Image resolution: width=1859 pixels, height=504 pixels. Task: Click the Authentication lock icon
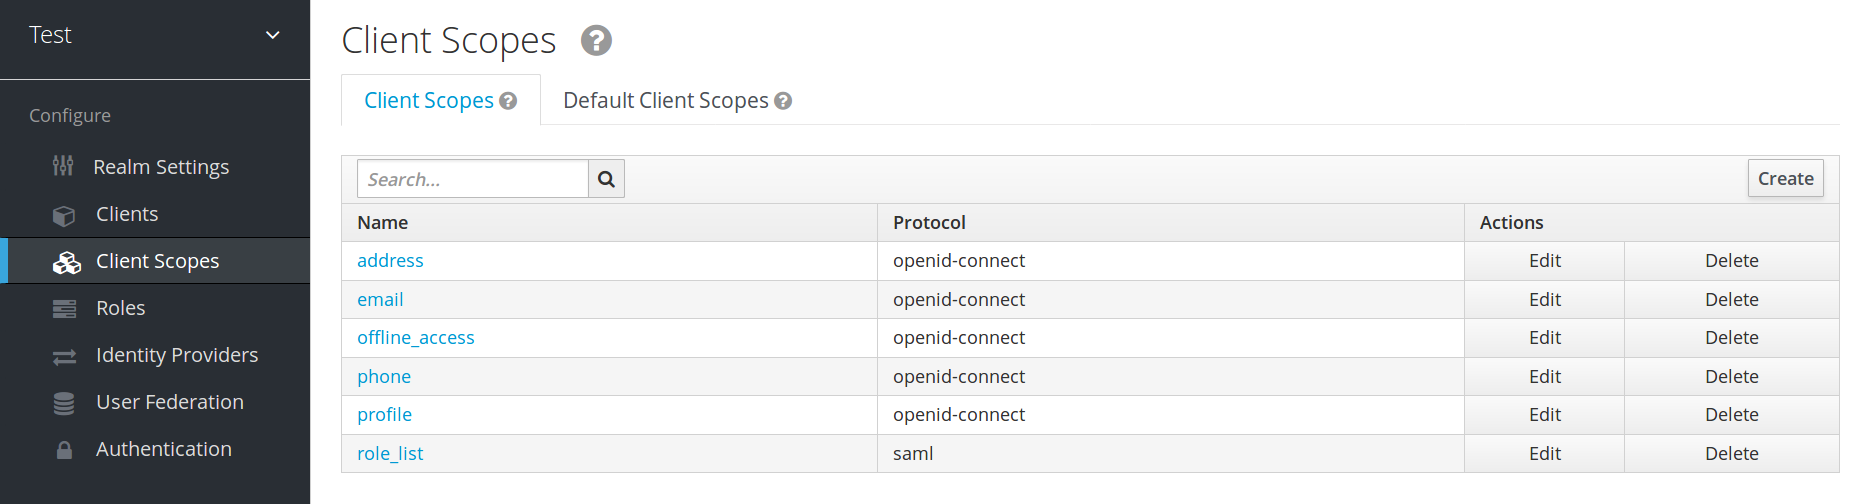[x=64, y=450]
